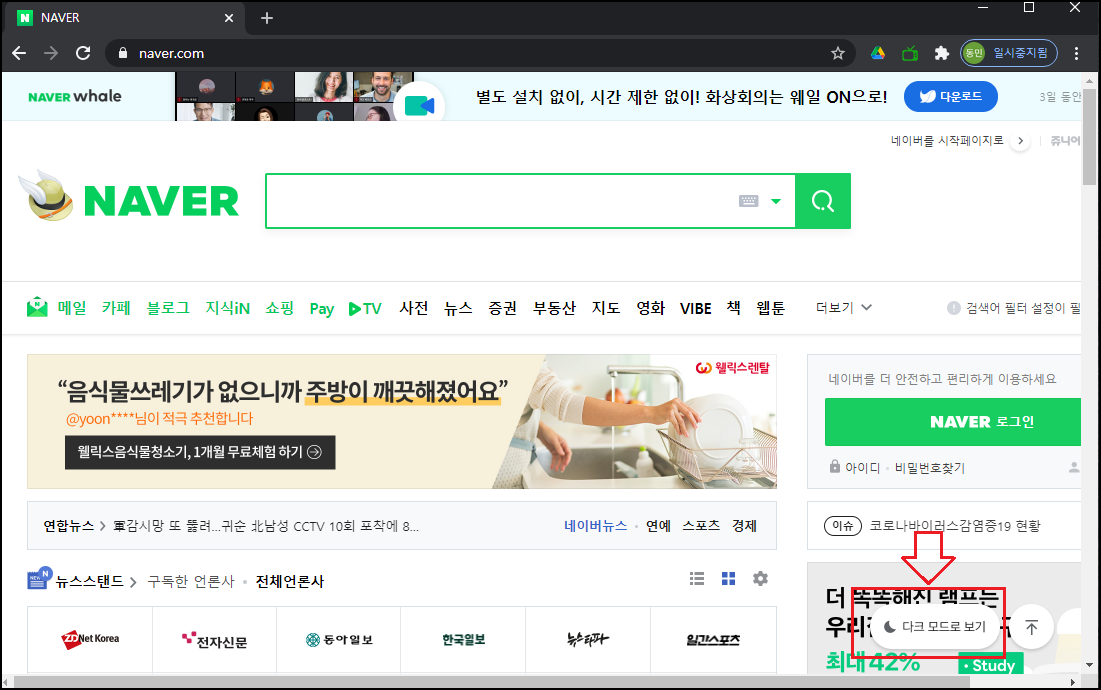The image size is (1101, 690).
Task: Open the 연합뉴스 headline link
Action: tap(265, 526)
